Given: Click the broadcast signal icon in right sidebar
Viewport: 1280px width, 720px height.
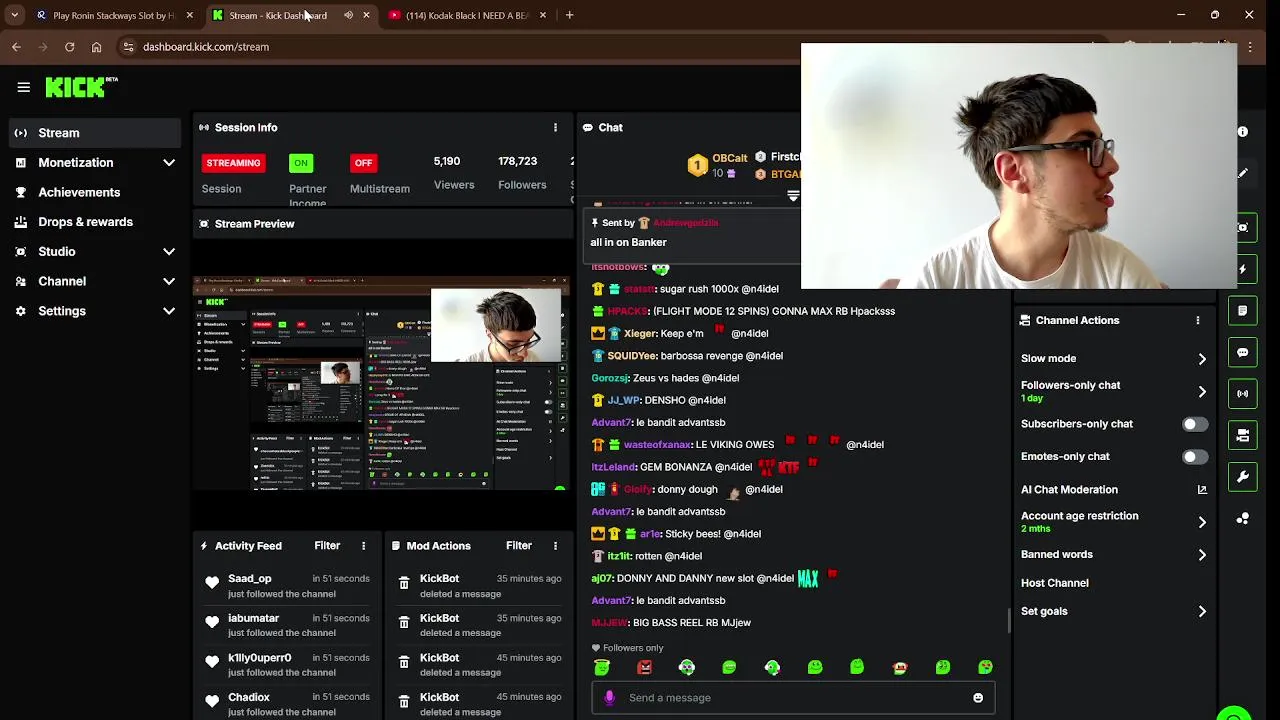Looking at the screenshot, I should [1242, 394].
